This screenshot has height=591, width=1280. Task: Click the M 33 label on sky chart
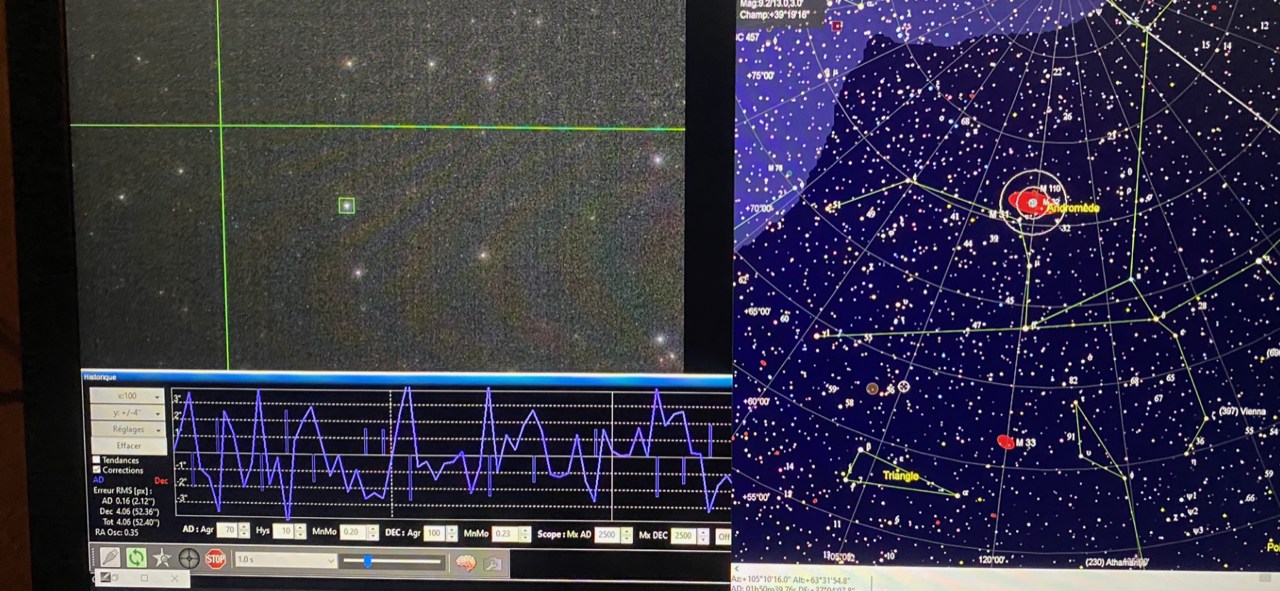pyautogui.click(x=1025, y=444)
